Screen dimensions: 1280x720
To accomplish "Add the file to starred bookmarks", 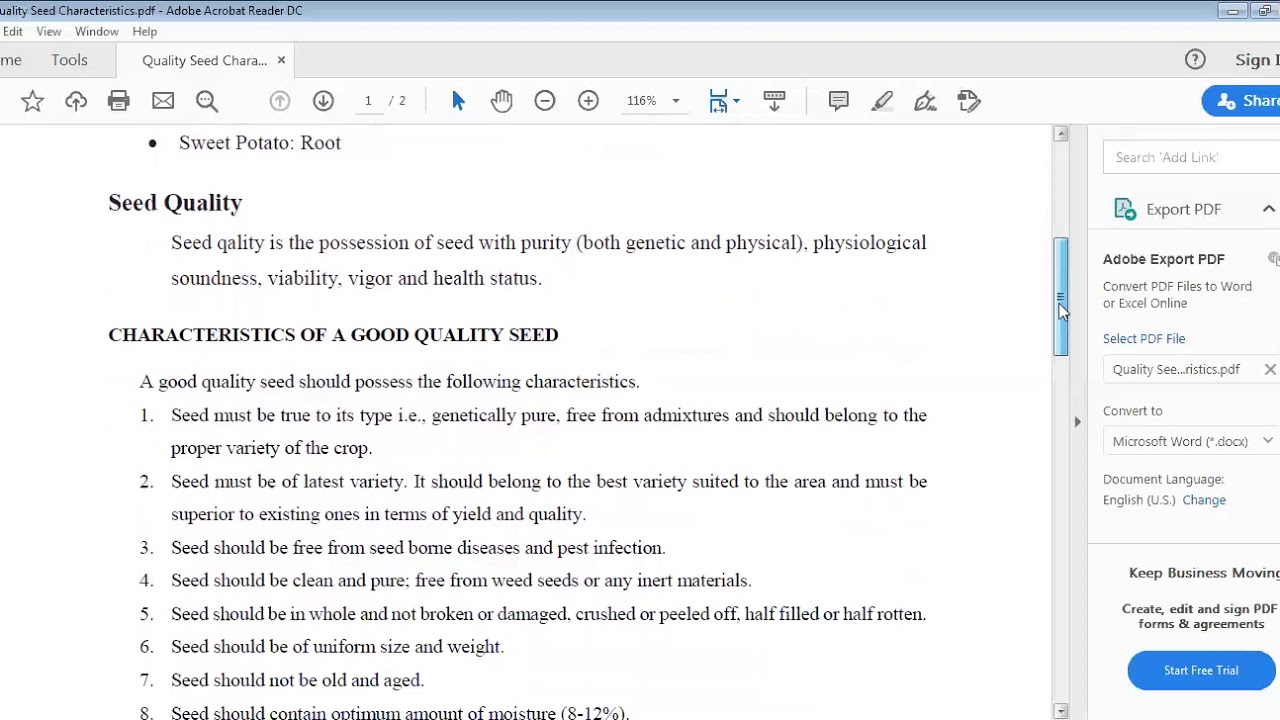I will pos(32,101).
